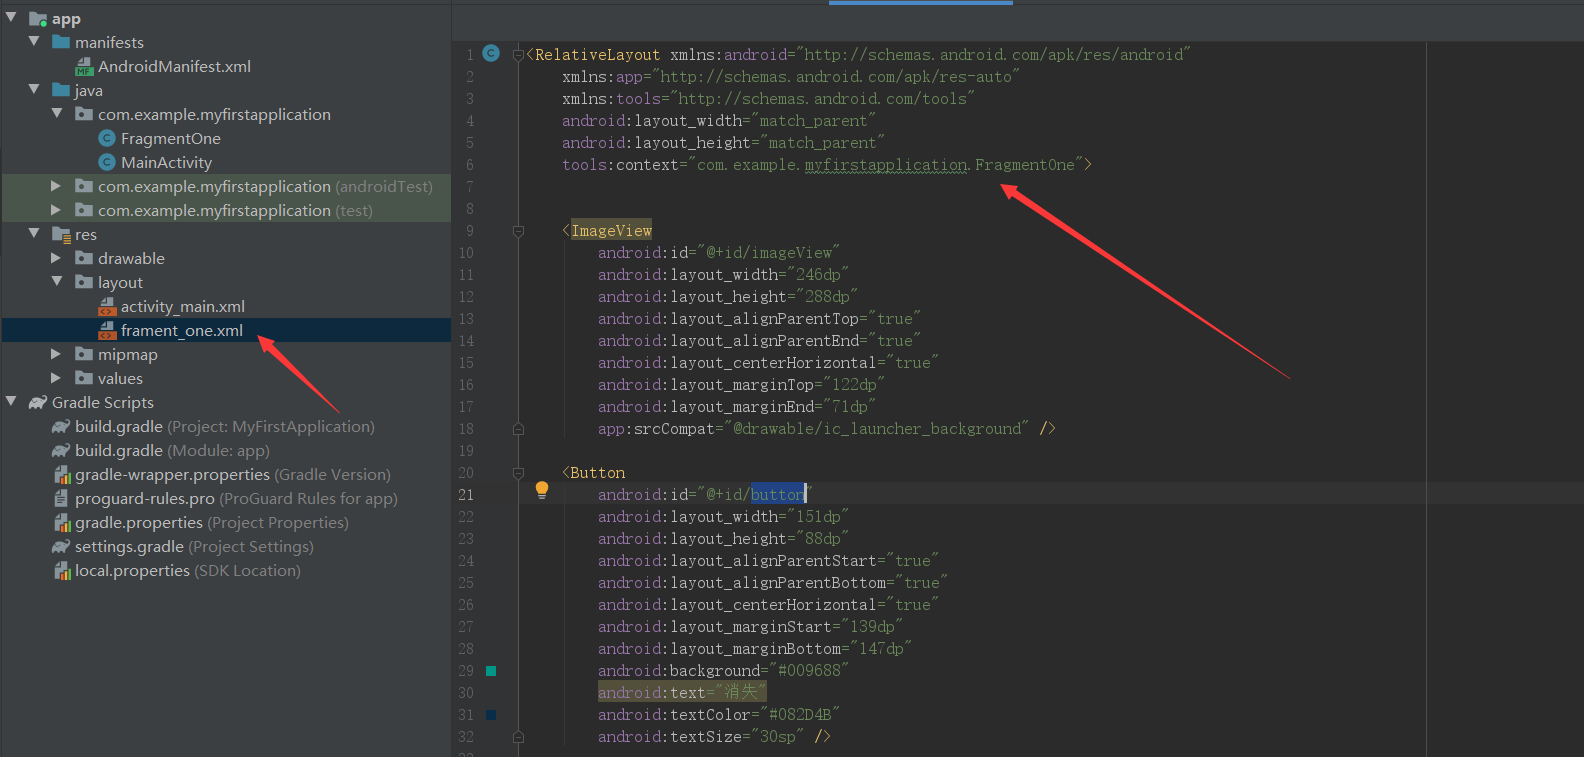The width and height of the screenshot is (1584, 757).
Task: Open build.gradle (Module: app)
Action: pos(172,451)
